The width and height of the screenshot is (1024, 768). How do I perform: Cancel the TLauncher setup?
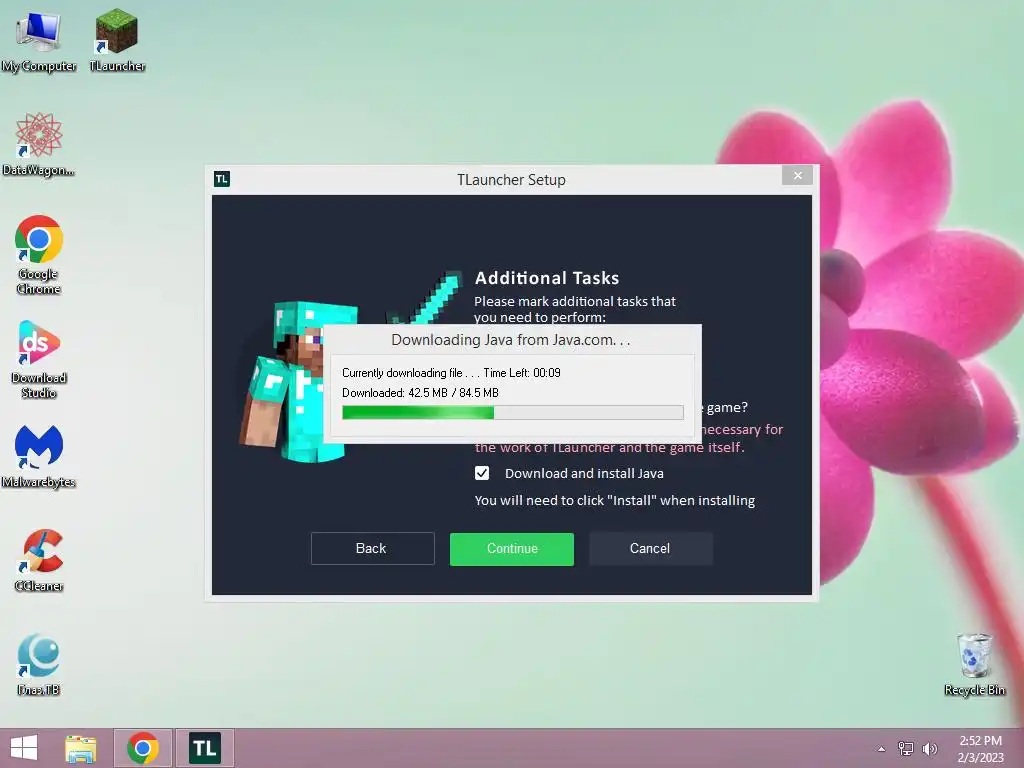pyautogui.click(x=650, y=549)
